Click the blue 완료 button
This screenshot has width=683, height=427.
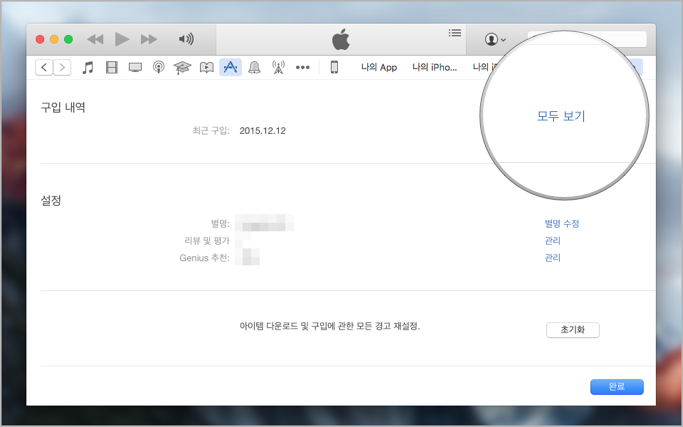pos(617,386)
